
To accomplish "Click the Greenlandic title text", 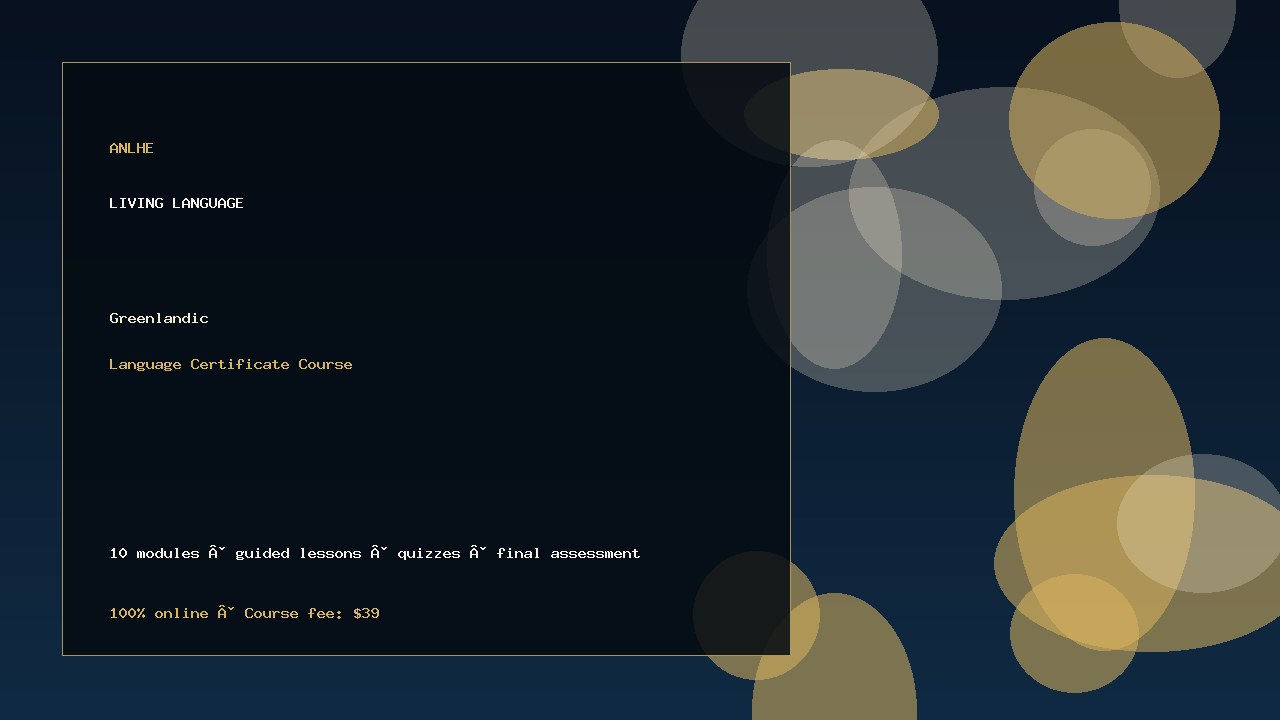I will click(159, 318).
